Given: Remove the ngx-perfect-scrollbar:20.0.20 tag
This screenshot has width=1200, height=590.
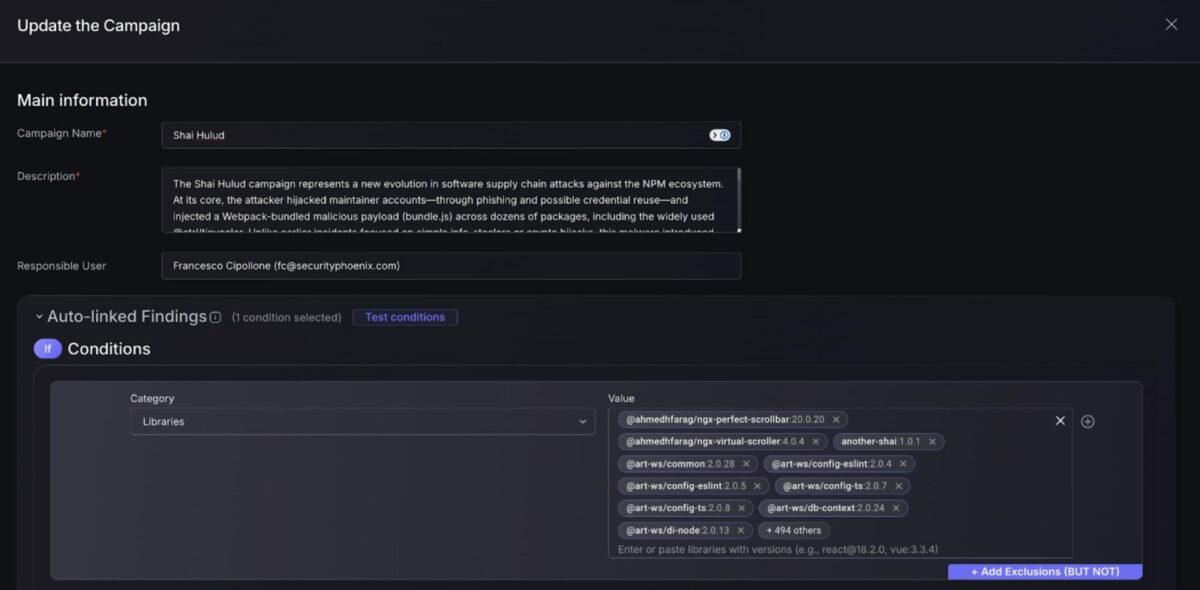Looking at the screenshot, I should (836, 420).
